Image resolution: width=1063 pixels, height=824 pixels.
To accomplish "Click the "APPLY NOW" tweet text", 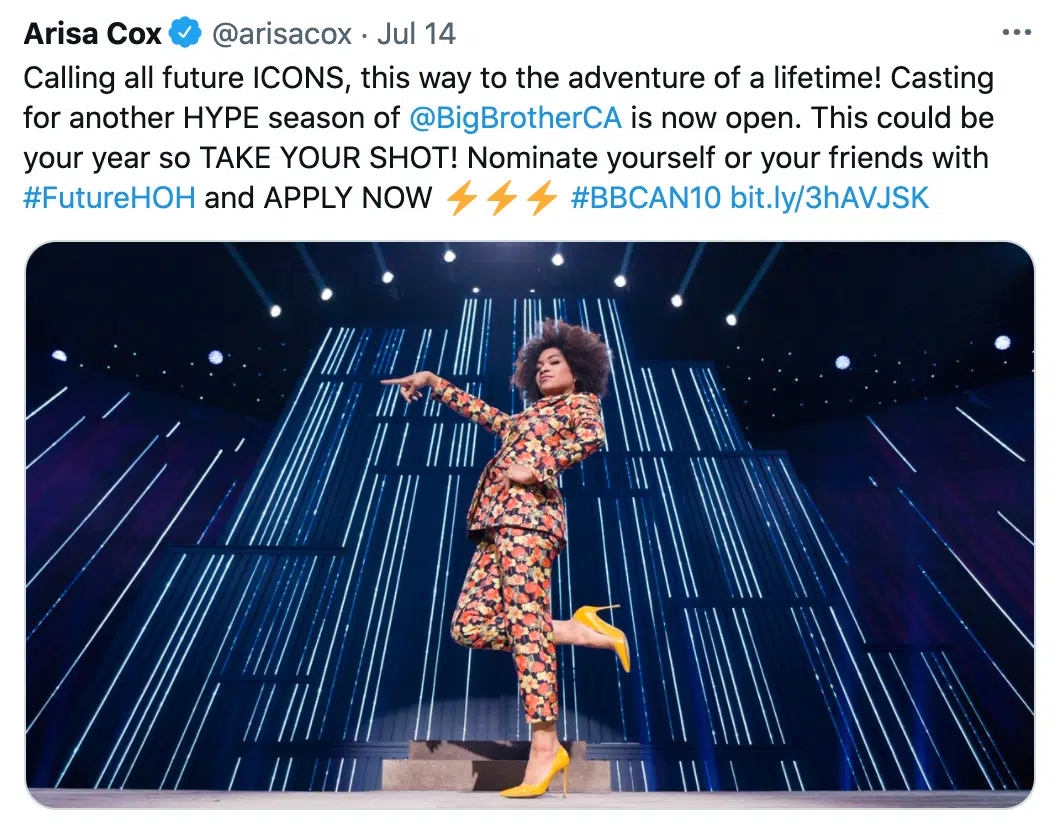I will click(x=348, y=198).
